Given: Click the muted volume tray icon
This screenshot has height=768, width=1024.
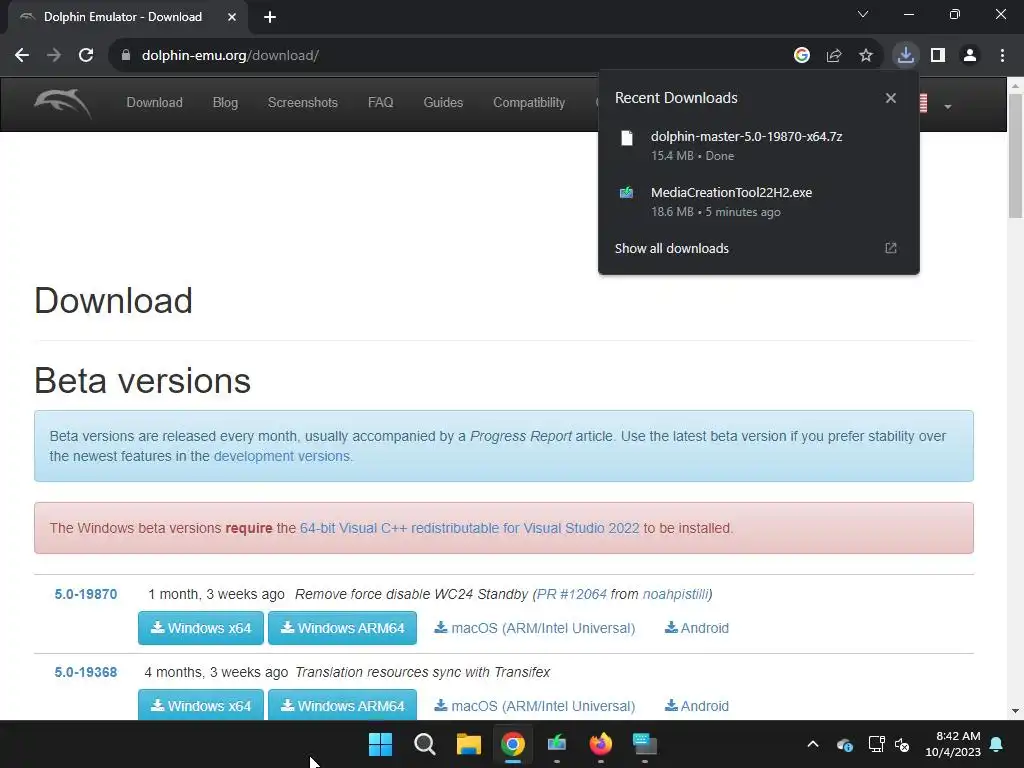Looking at the screenshot, I should tap(902, 744).
